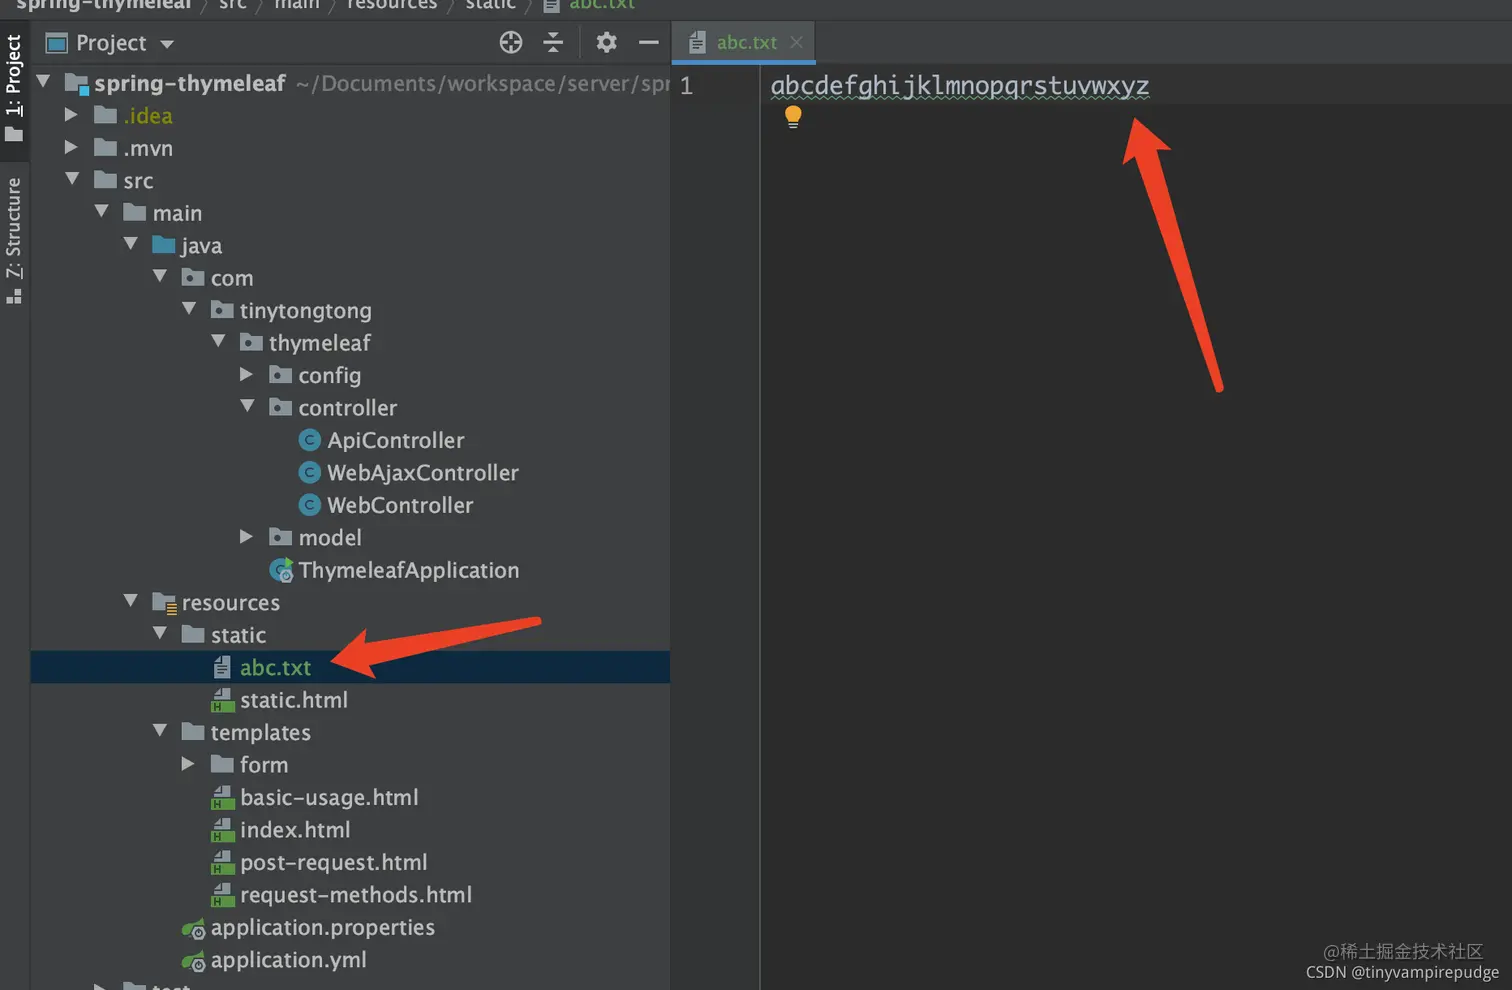Click the resources folder icon
The height and width of the screenshot is (990, 1512).
click(x=164, y=602)
